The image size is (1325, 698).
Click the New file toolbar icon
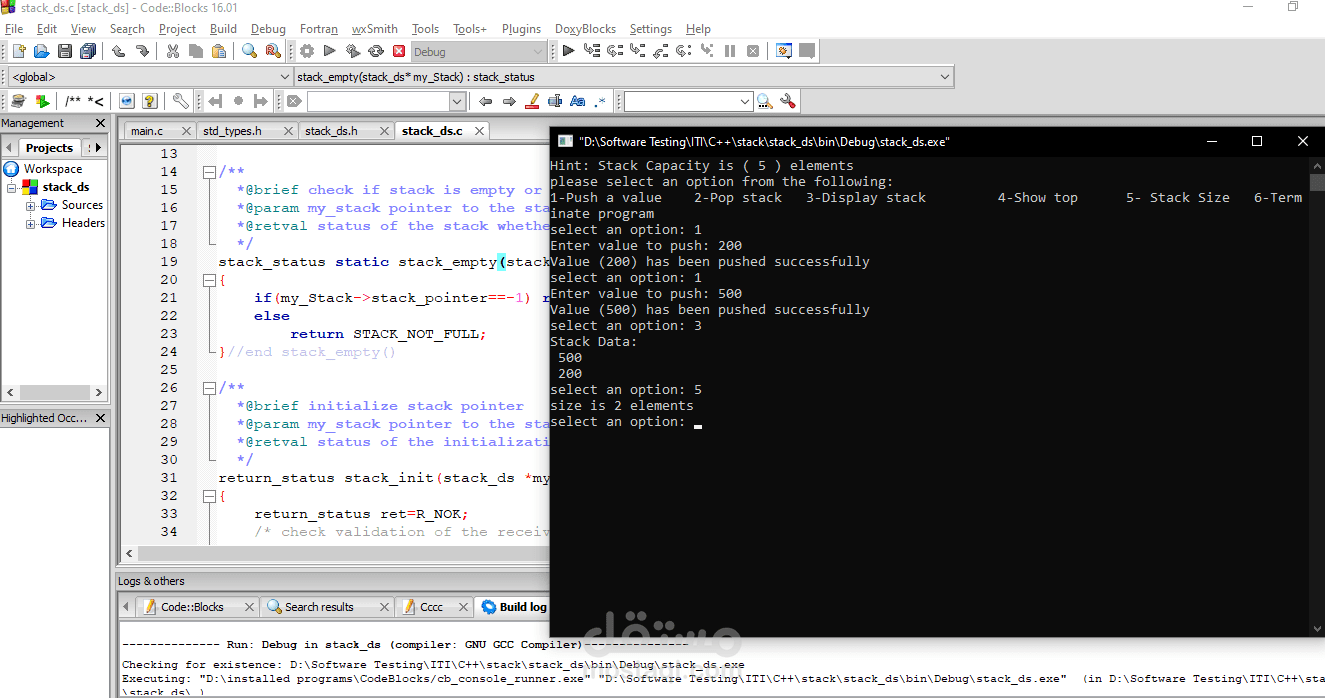pos(18,51)
